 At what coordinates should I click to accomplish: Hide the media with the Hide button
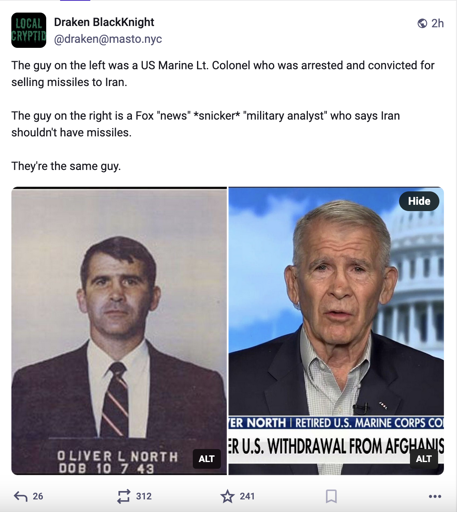pos(419,201)
